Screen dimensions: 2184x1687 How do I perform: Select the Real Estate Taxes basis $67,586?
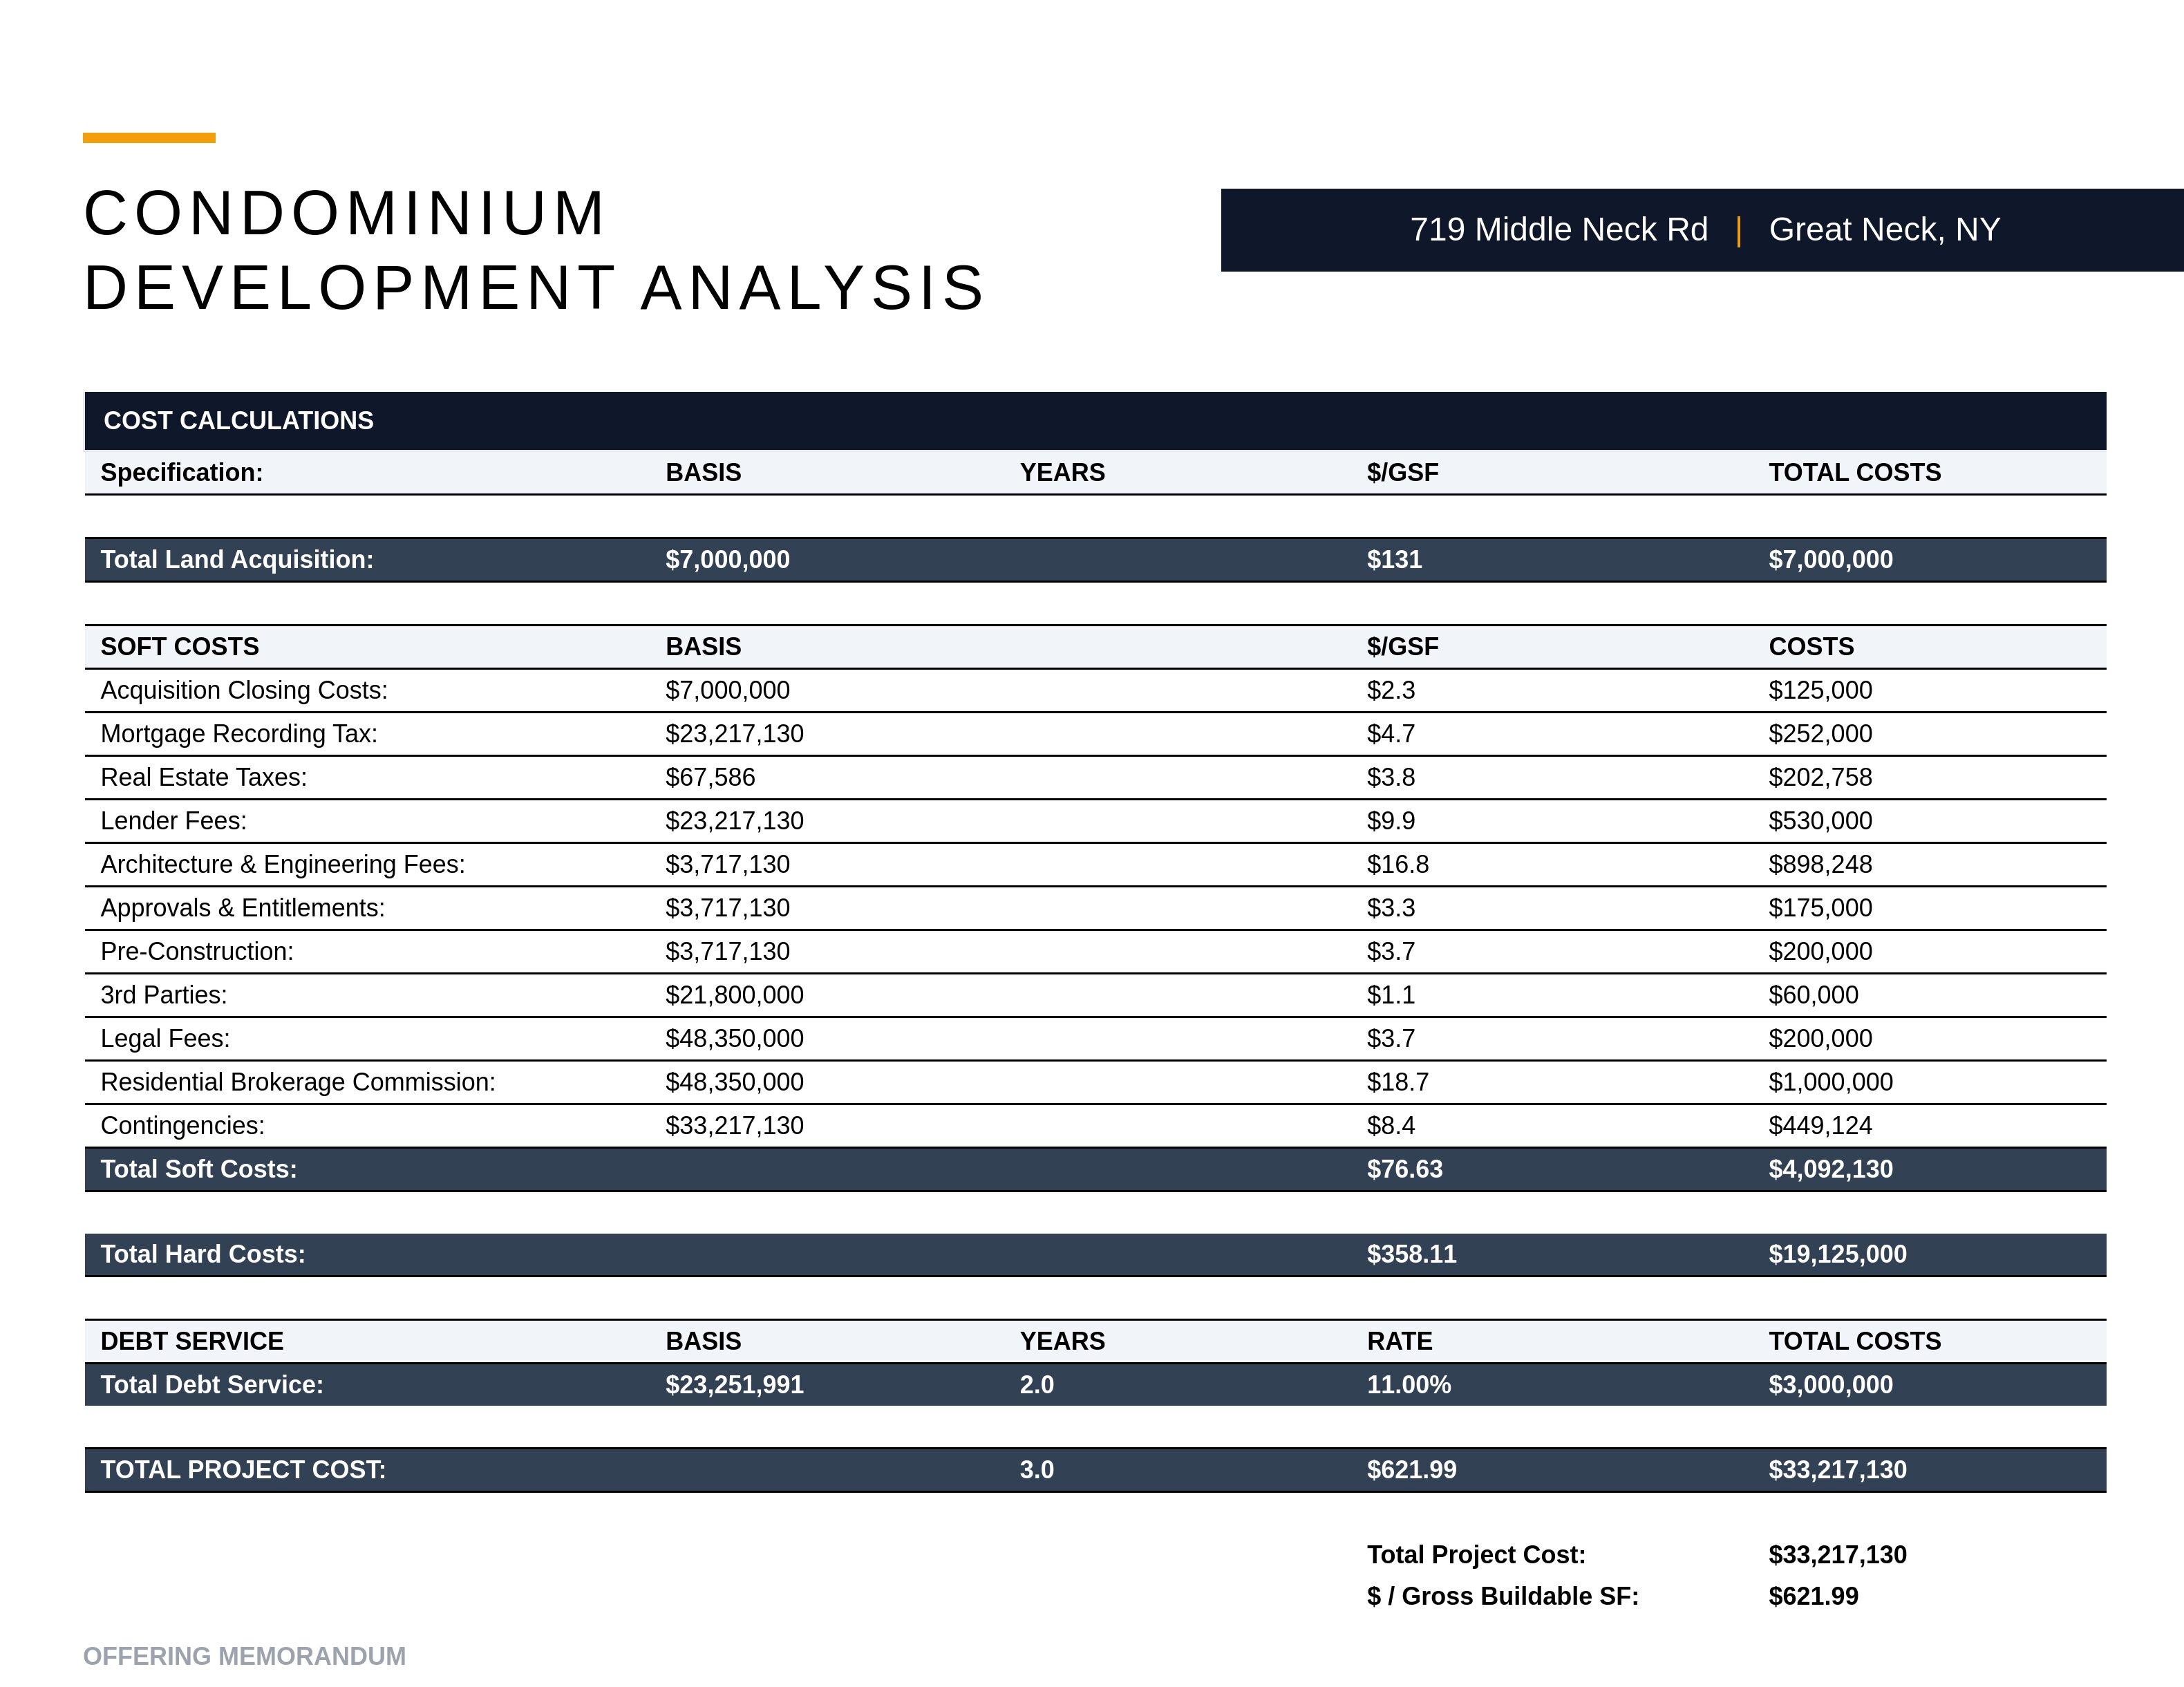click(x=710, y=778)
